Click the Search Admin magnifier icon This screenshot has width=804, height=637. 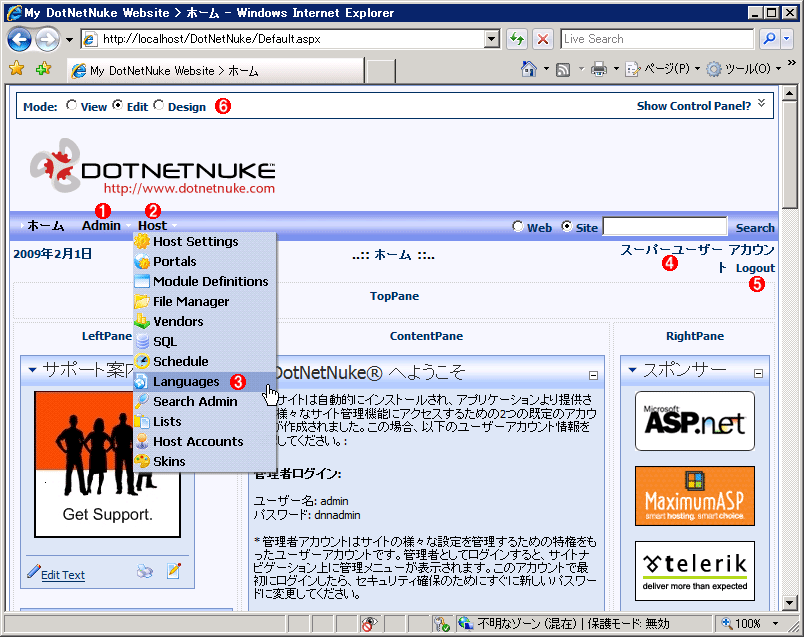pos(142,401)
